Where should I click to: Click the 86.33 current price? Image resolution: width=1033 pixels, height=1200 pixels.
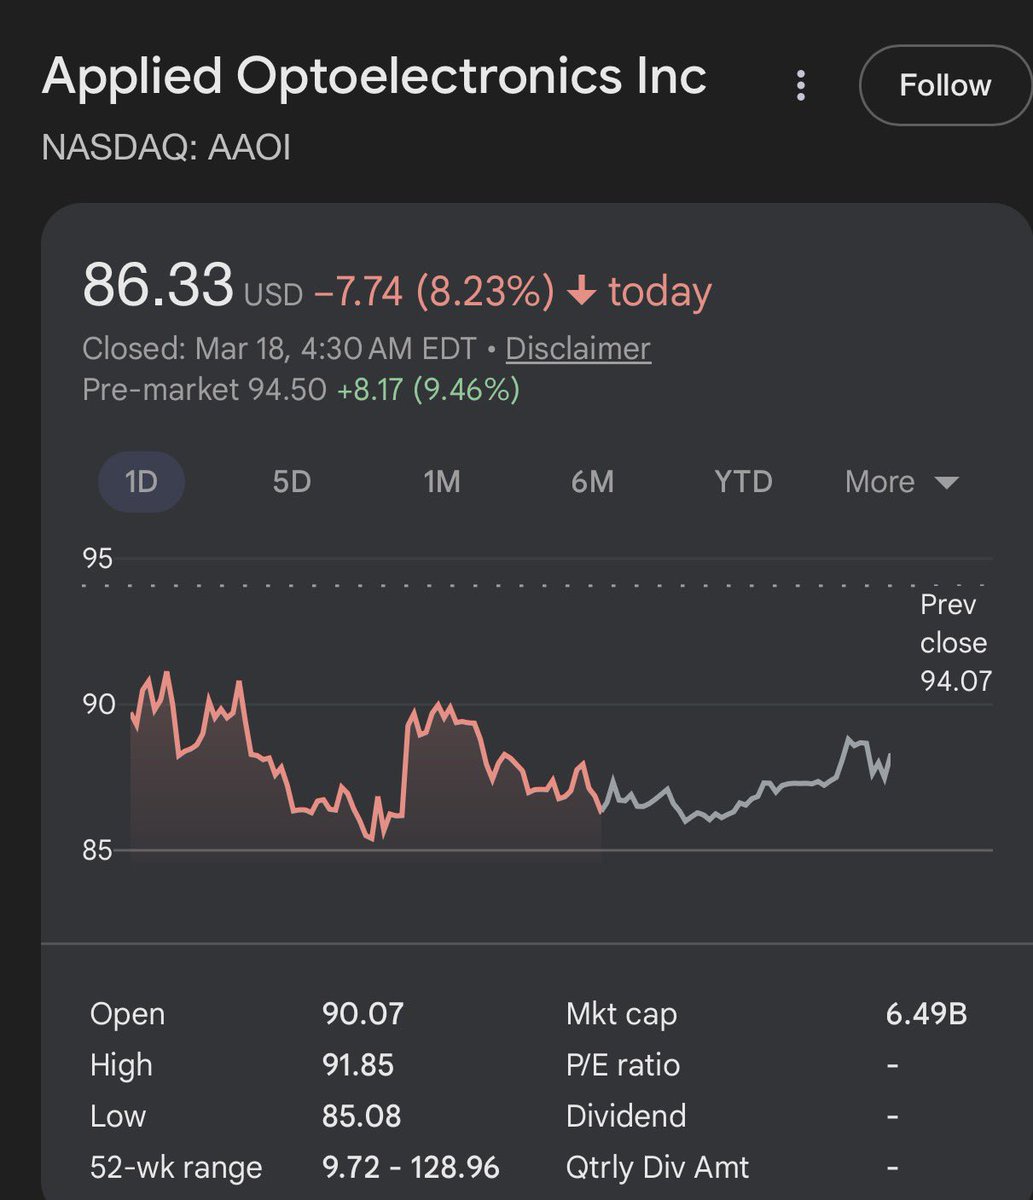(x=157, y=285)
